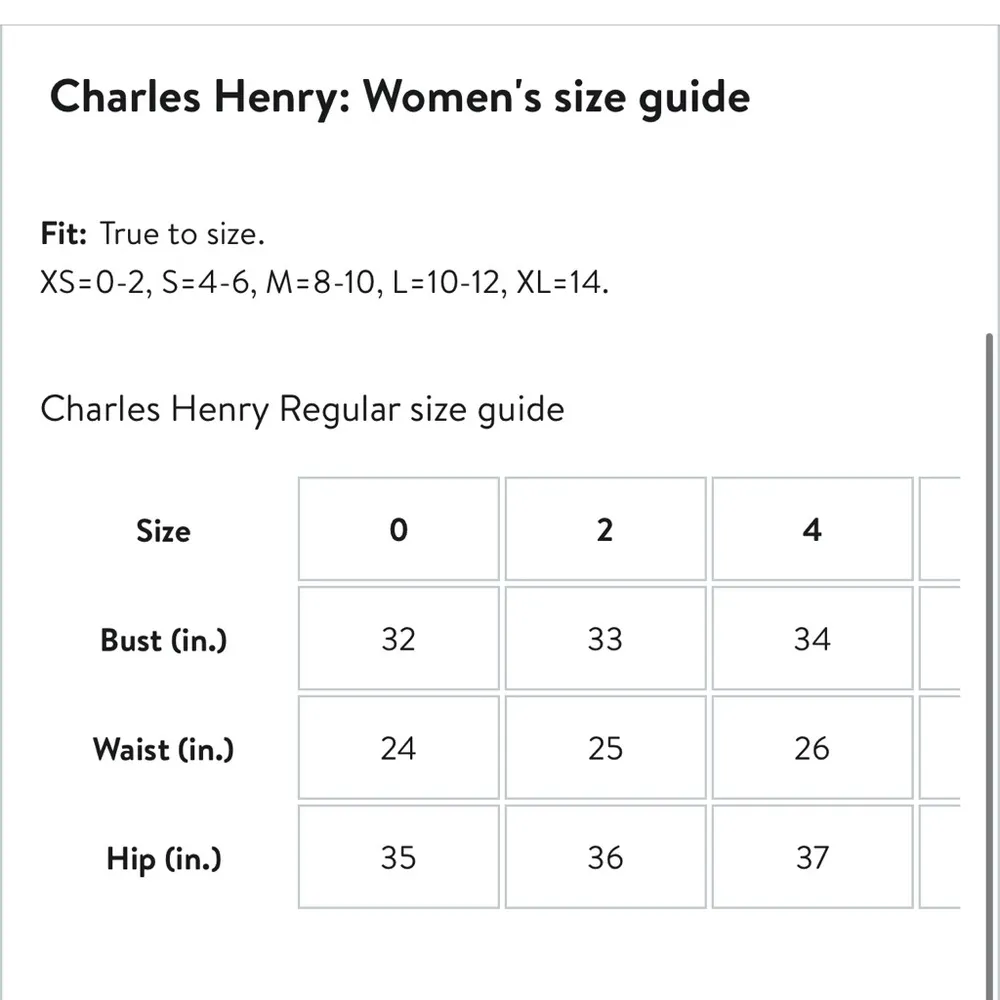
Task: Click the waist measurement 24 cell
Action: (x=398, y=748)
